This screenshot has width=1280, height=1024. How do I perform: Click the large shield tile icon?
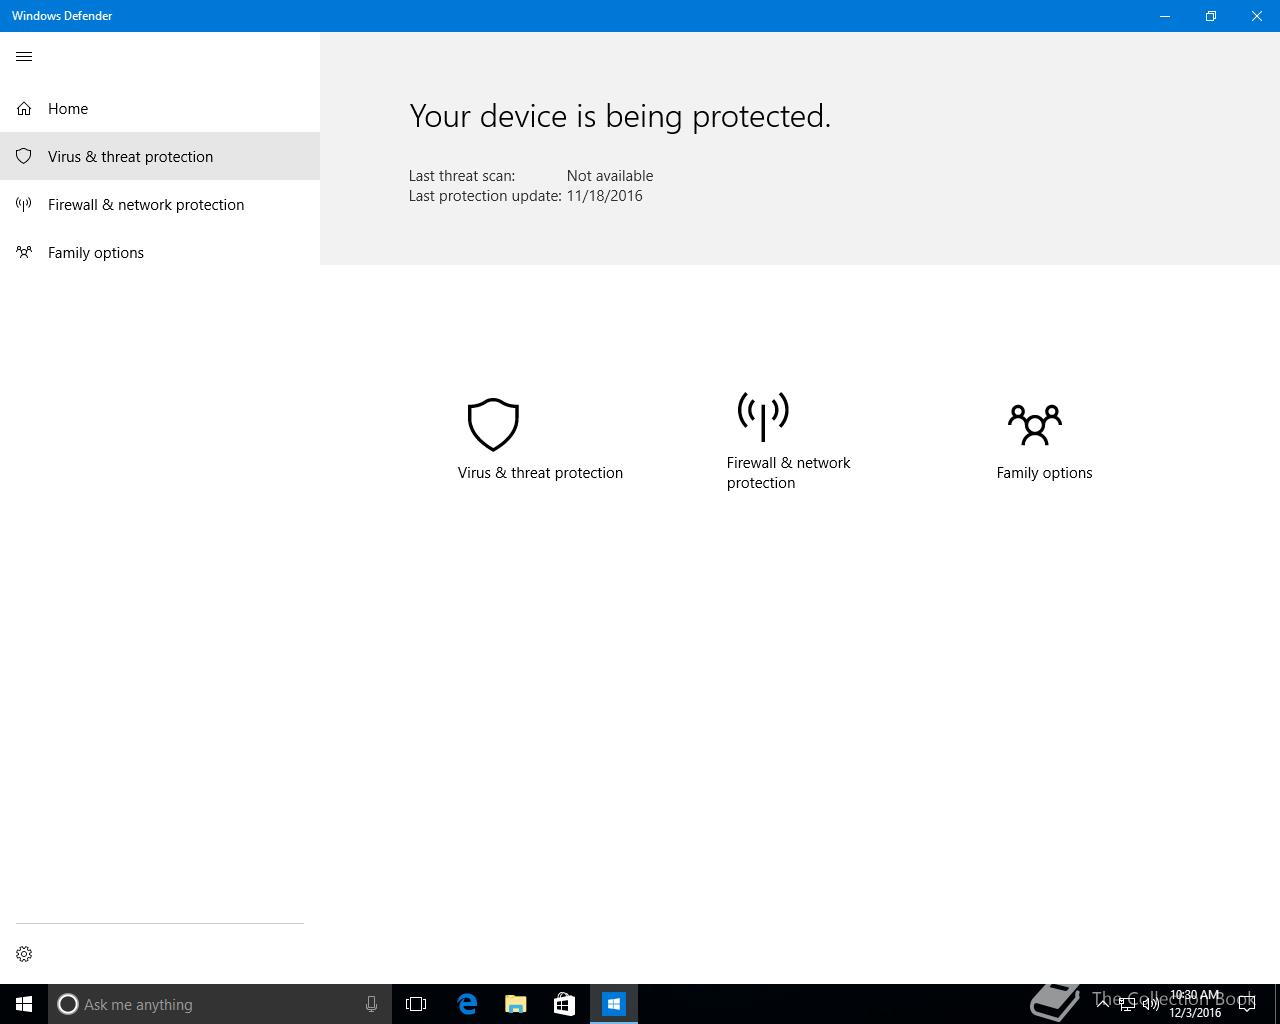493,424
